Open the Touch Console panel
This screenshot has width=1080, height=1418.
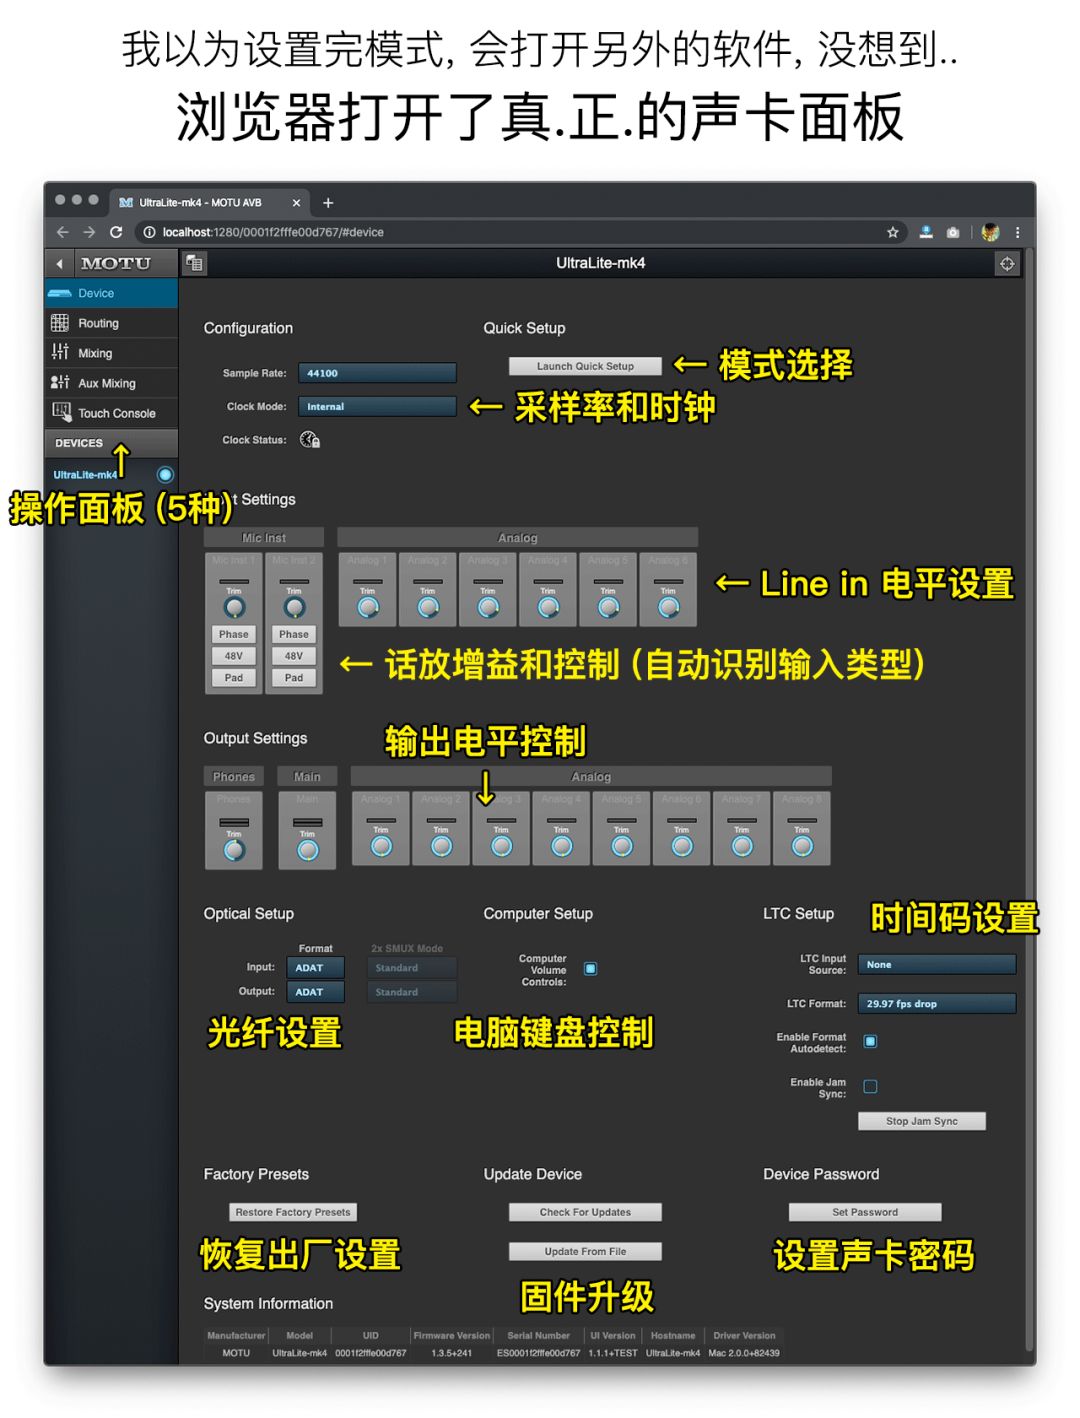click(111, 413)
